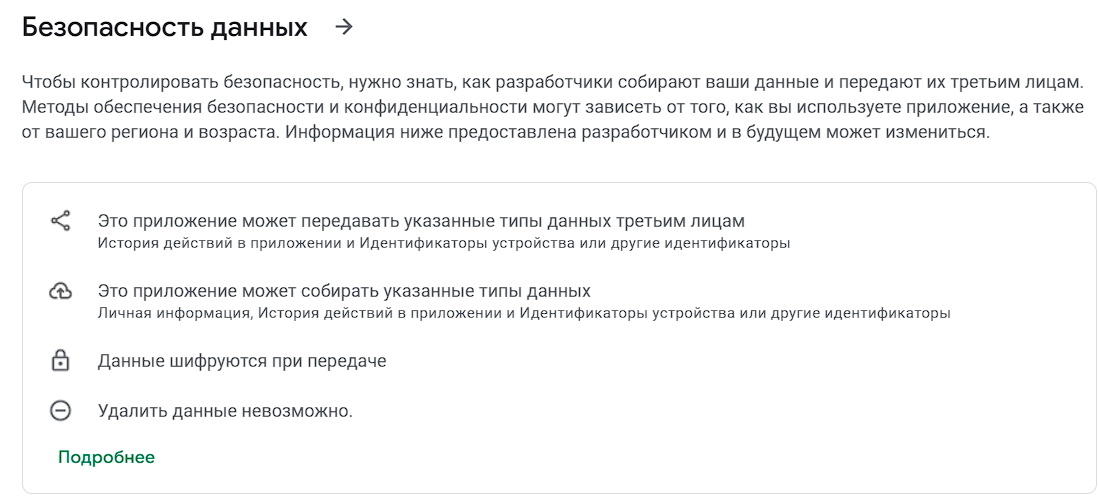The image size is (1098, 498).
Task: Click shared data list starting with История действий
Action: pos(445,244)
